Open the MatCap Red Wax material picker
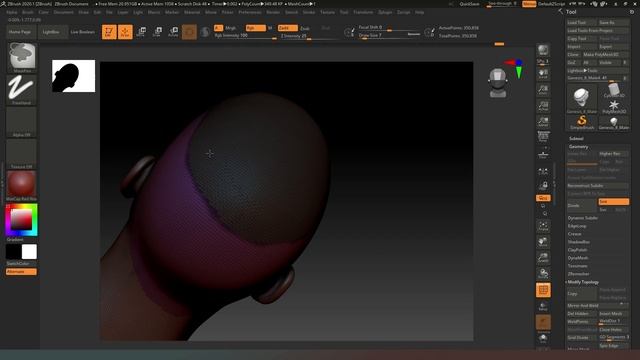 21,186
